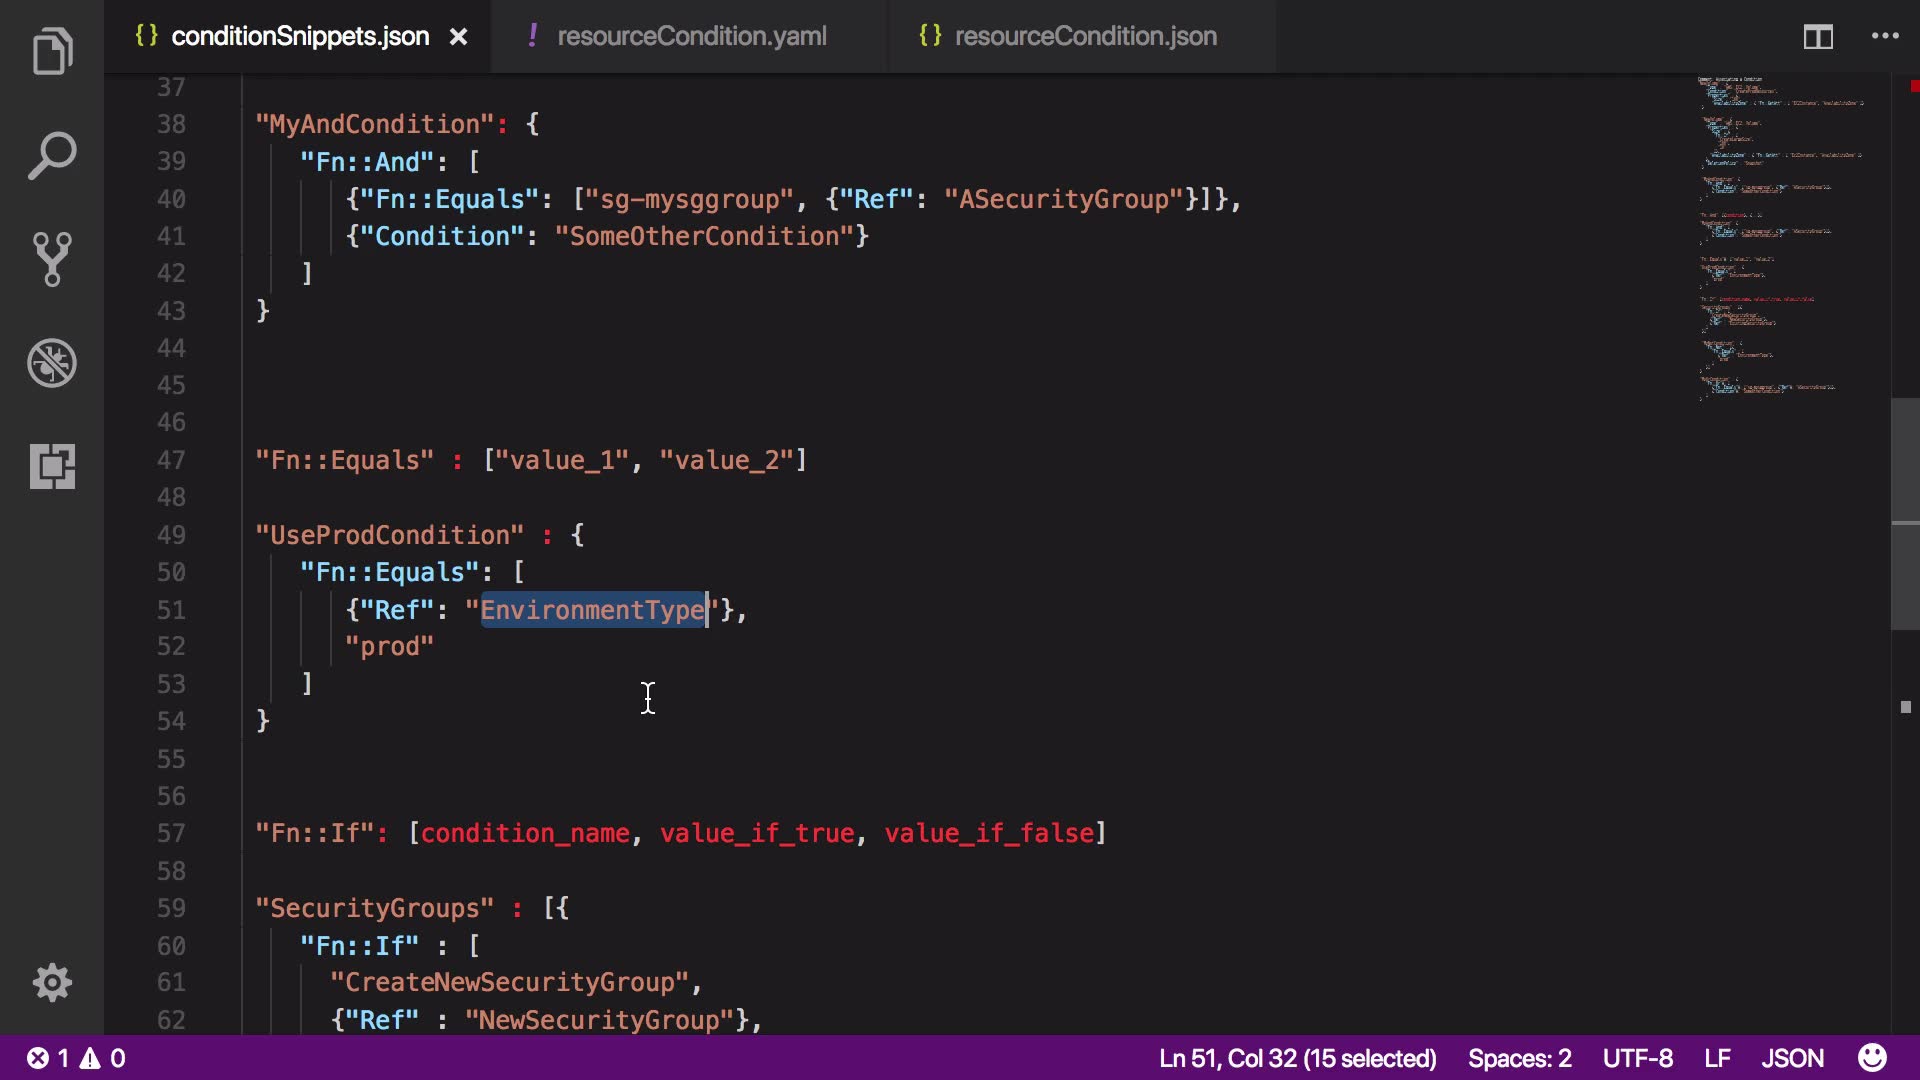Click the split editor icon
Screen dimensions: 1920x1080
click(1817, 37)
